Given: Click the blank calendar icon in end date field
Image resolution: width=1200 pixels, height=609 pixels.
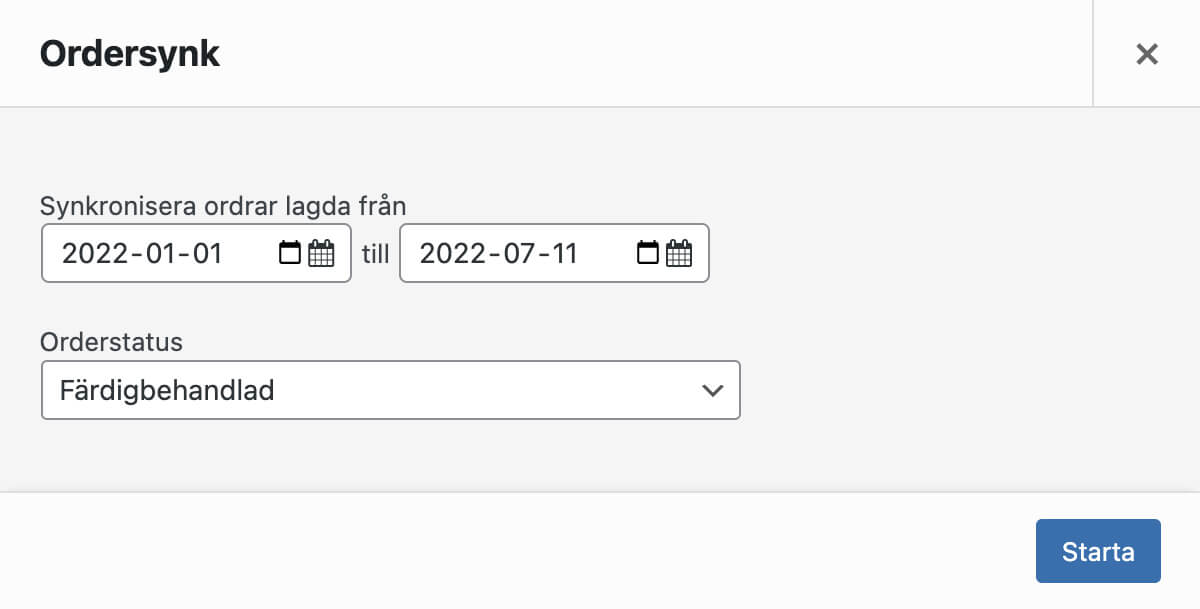Looking at the screenshot, I should tap(647, 253).
